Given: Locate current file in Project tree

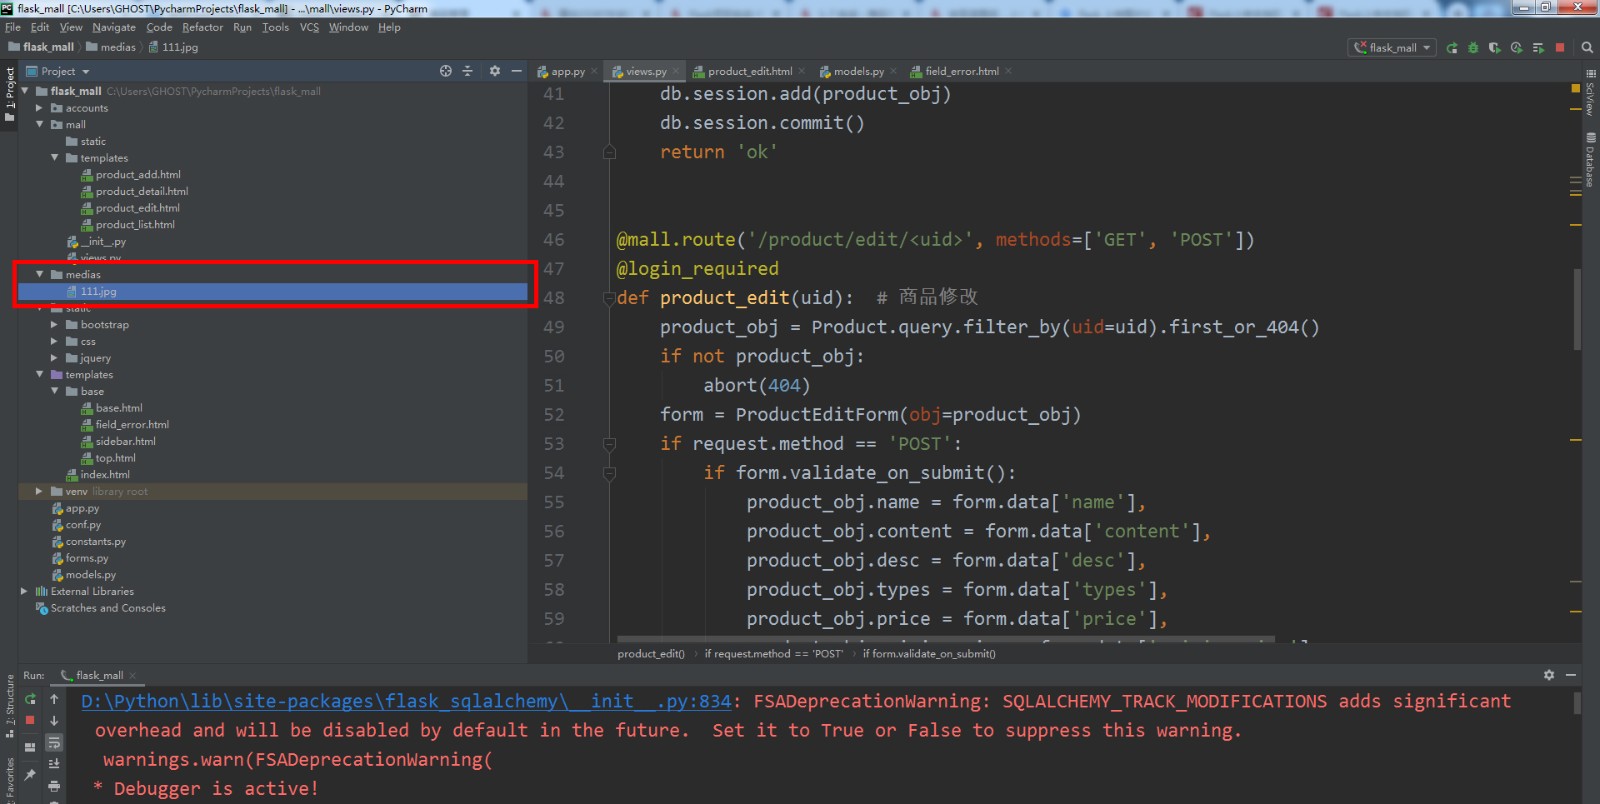Looking at the screenshot, I should click(x=445, y=71).
